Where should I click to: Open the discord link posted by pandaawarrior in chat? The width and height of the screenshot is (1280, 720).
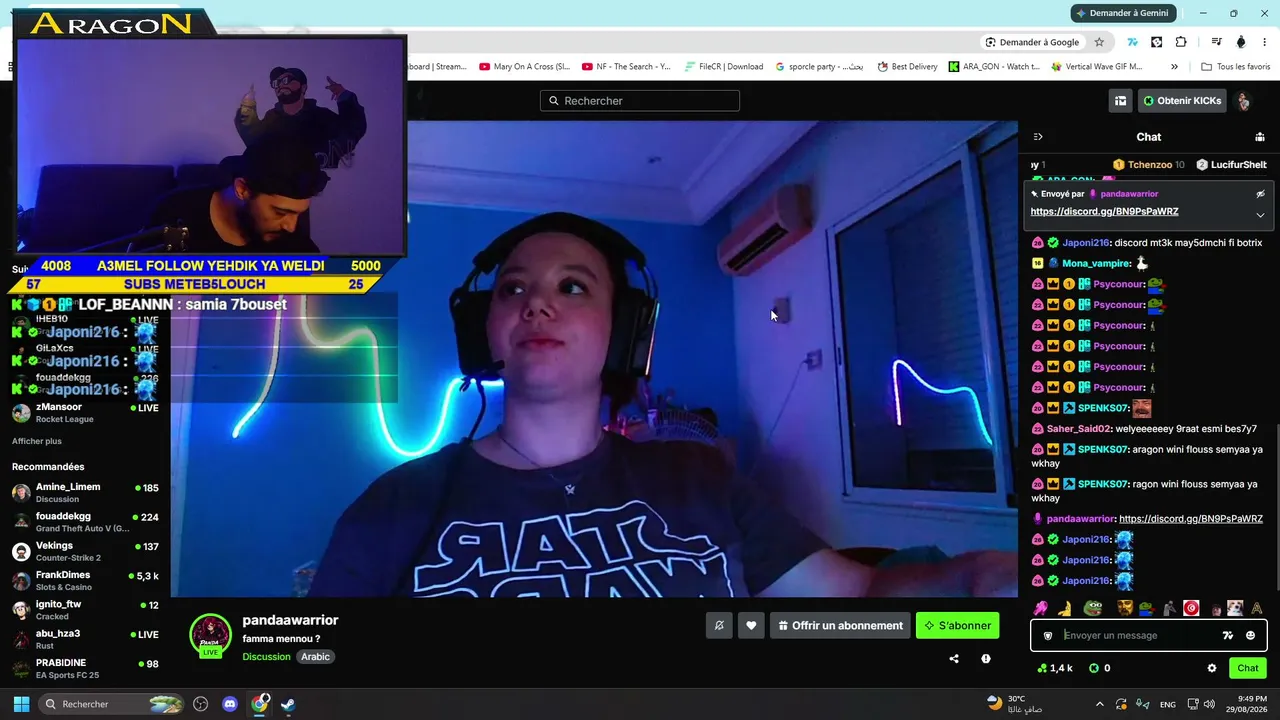(1191, 519)
